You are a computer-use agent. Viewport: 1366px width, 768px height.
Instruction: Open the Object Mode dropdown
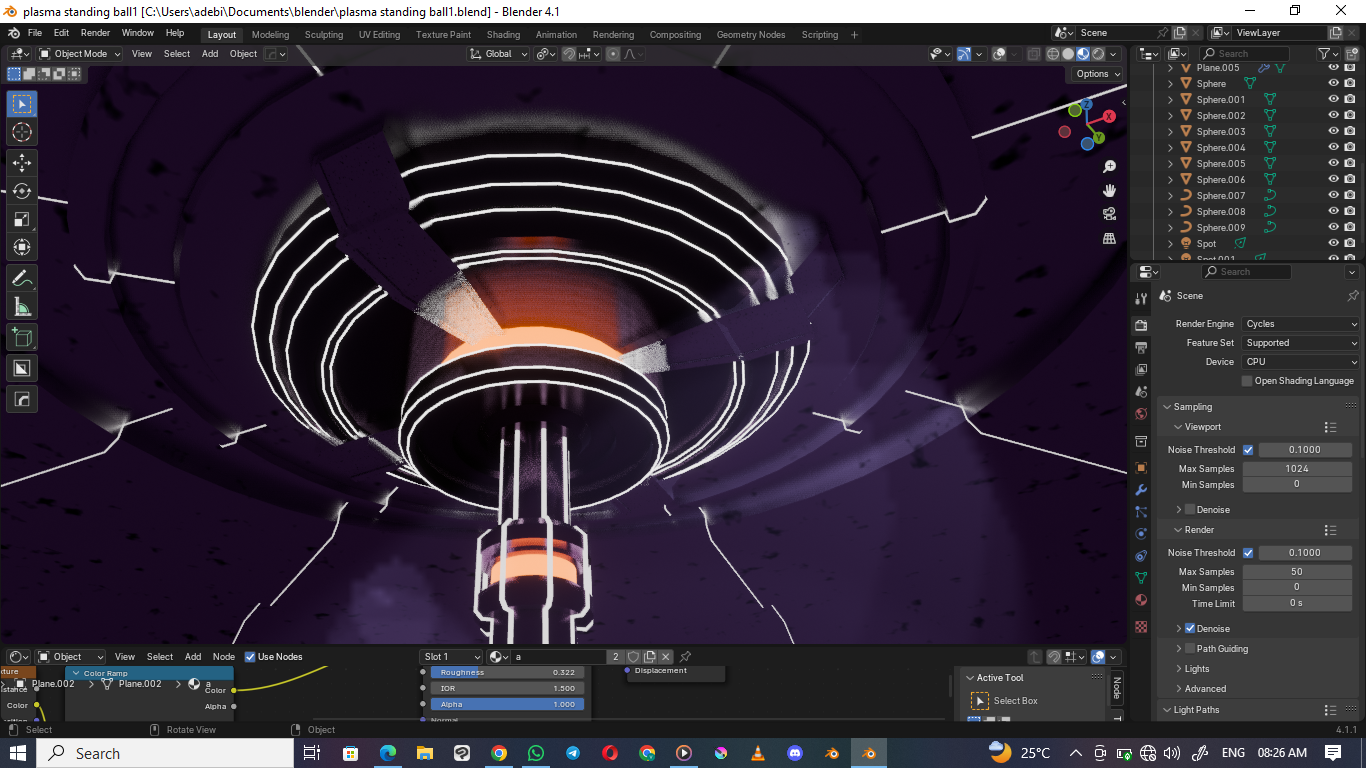point(80,54)
